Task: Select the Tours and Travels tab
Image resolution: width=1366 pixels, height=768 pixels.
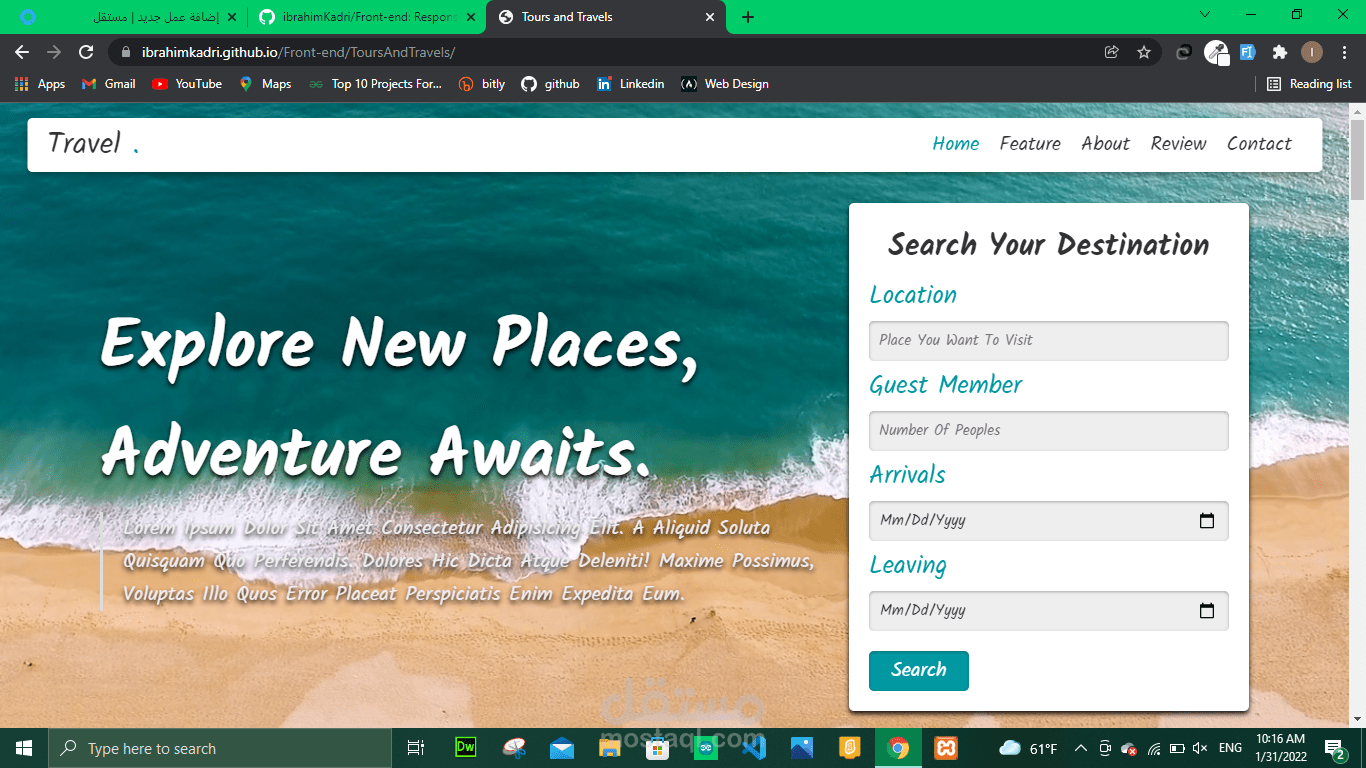Action: (606, 17)
